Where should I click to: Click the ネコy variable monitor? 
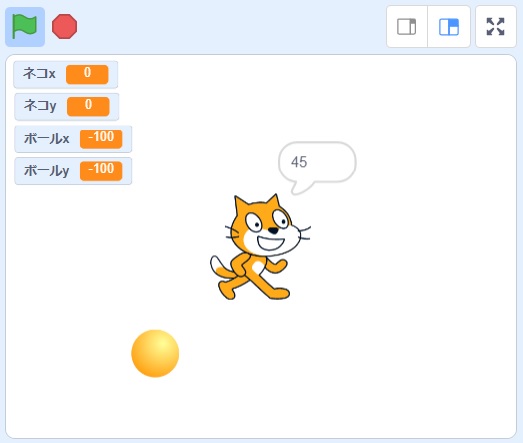(x=66, y=107)
